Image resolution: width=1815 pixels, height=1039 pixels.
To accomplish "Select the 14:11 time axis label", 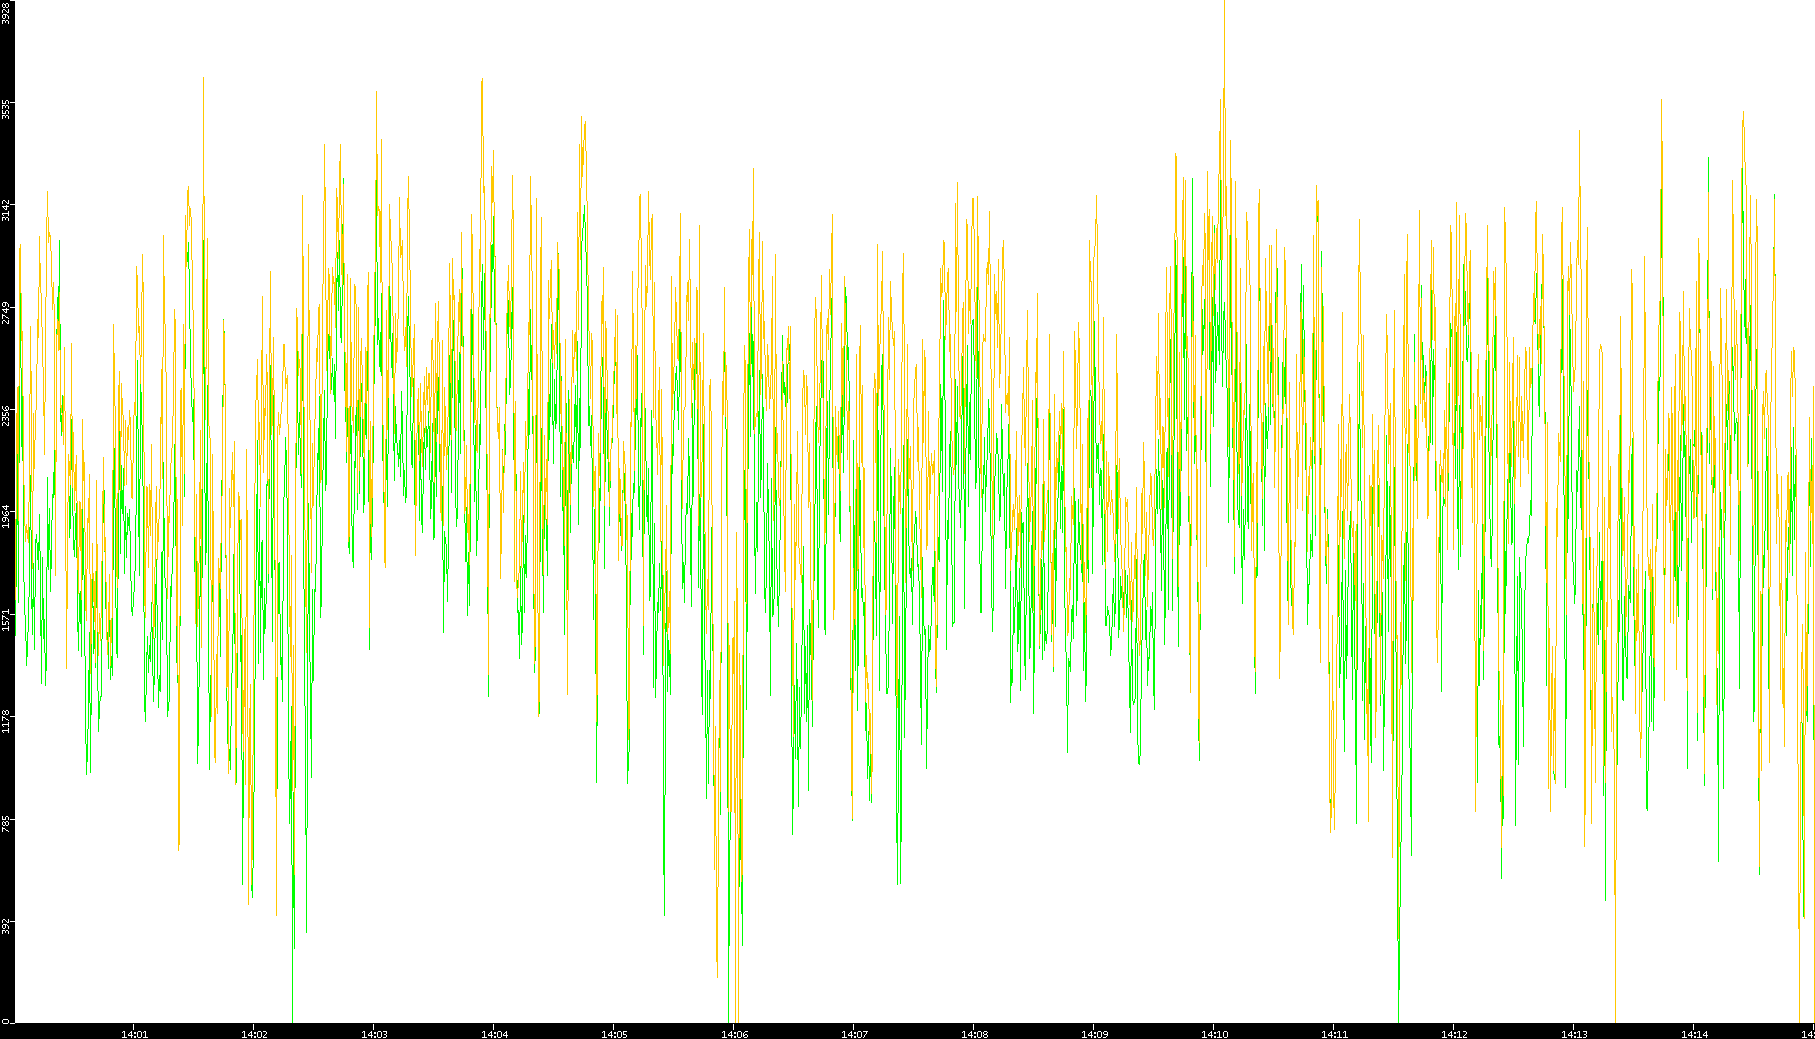I will click(1334, 1034).
